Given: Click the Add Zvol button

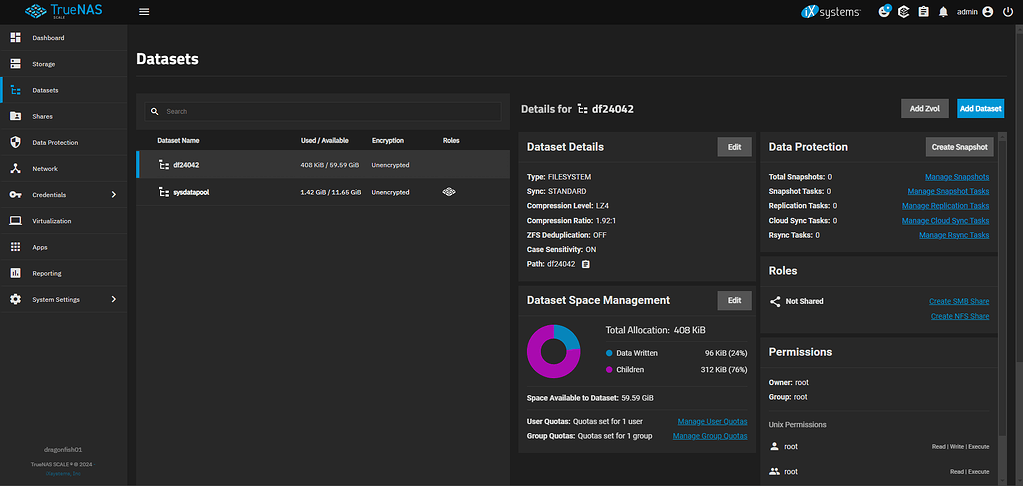Looking at the screenshot, I should tap(924, 108).
